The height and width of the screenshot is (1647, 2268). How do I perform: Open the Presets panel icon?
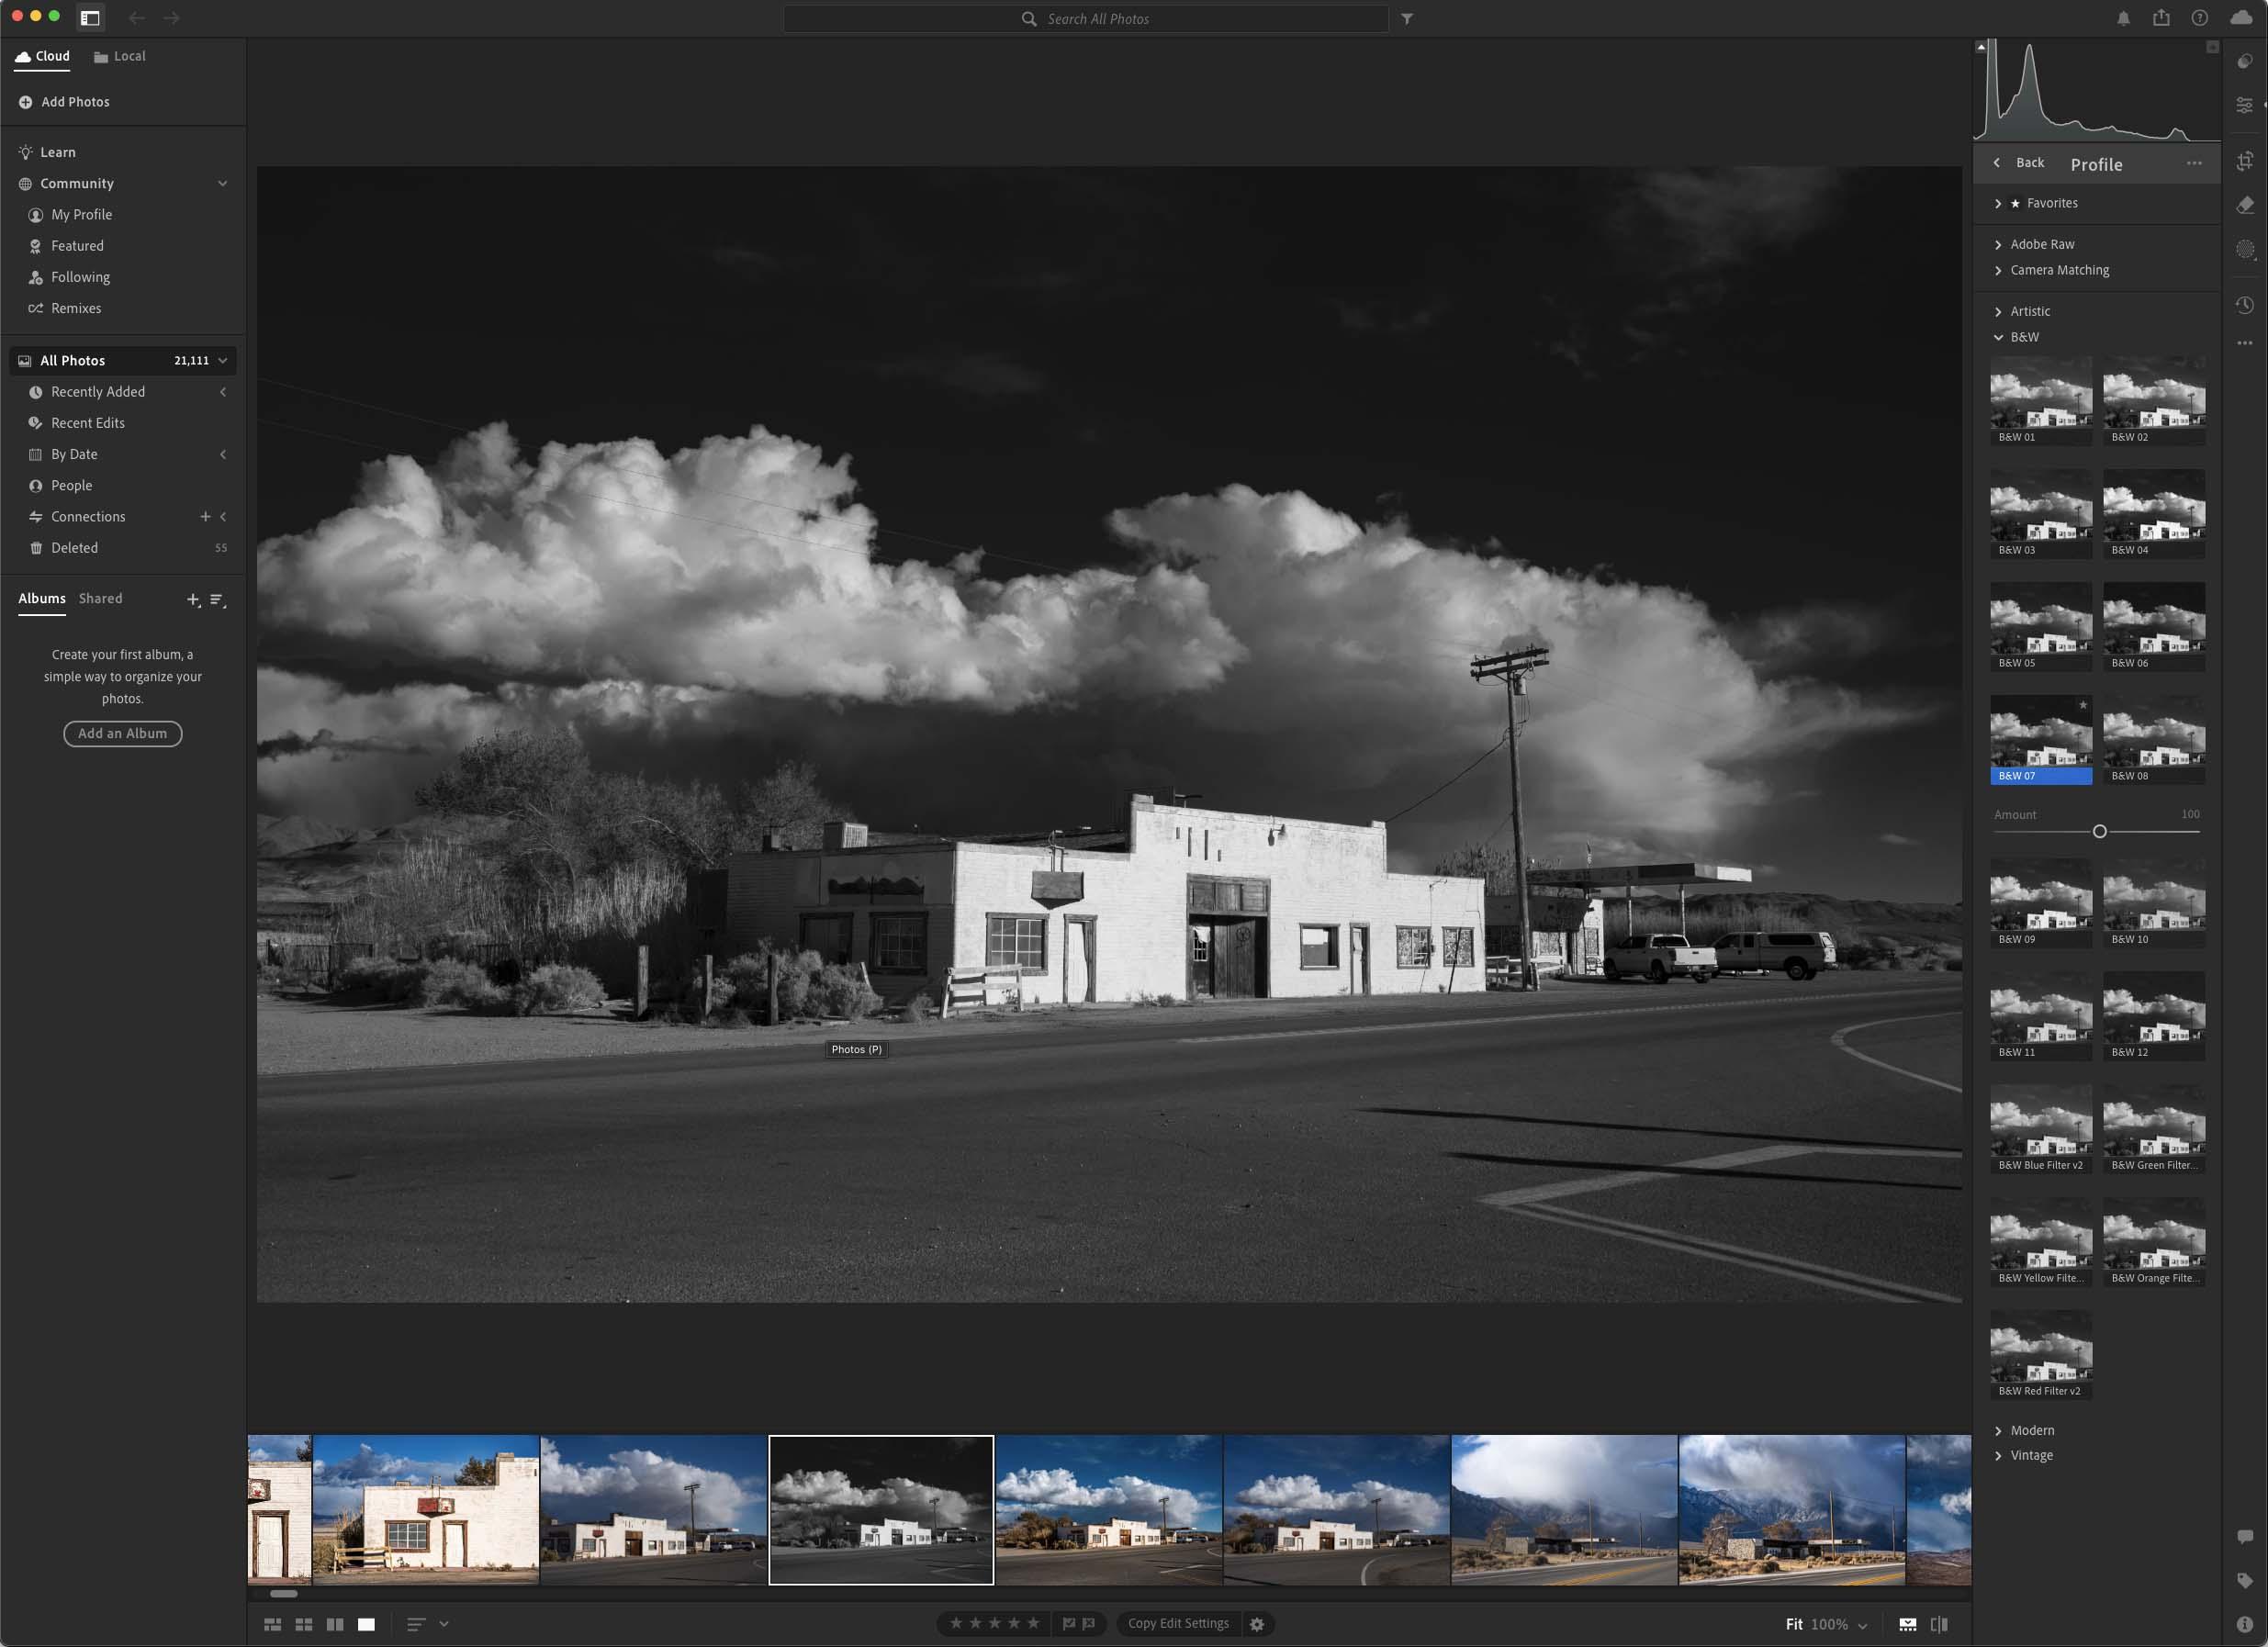pos(2245,61)
